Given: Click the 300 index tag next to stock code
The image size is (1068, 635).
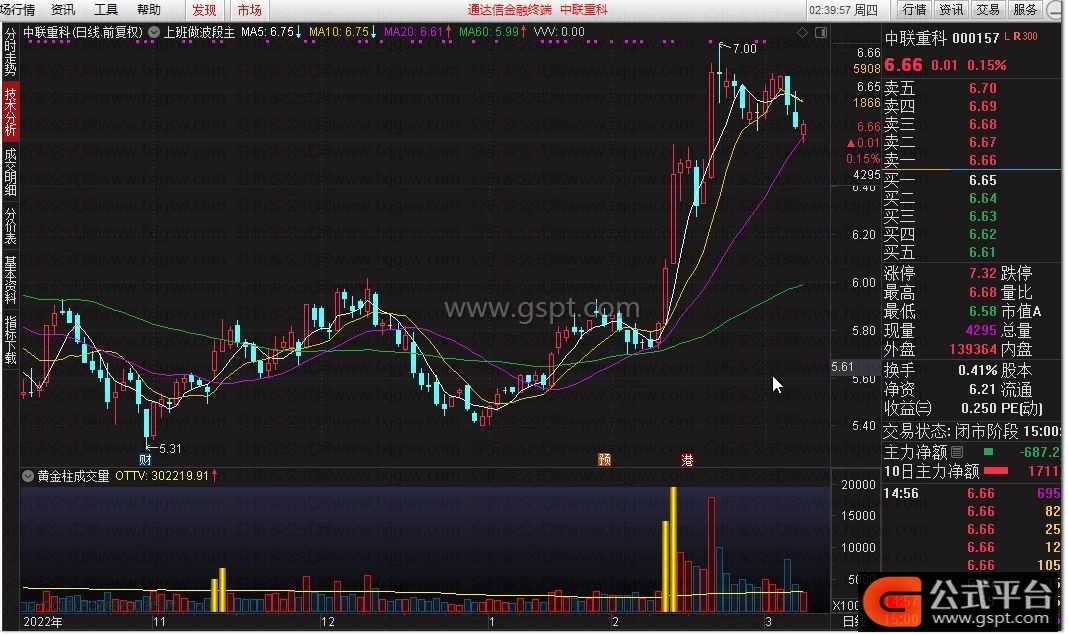Looking at the screenshot, I should pyautogui.click(x=1029, y=36).
